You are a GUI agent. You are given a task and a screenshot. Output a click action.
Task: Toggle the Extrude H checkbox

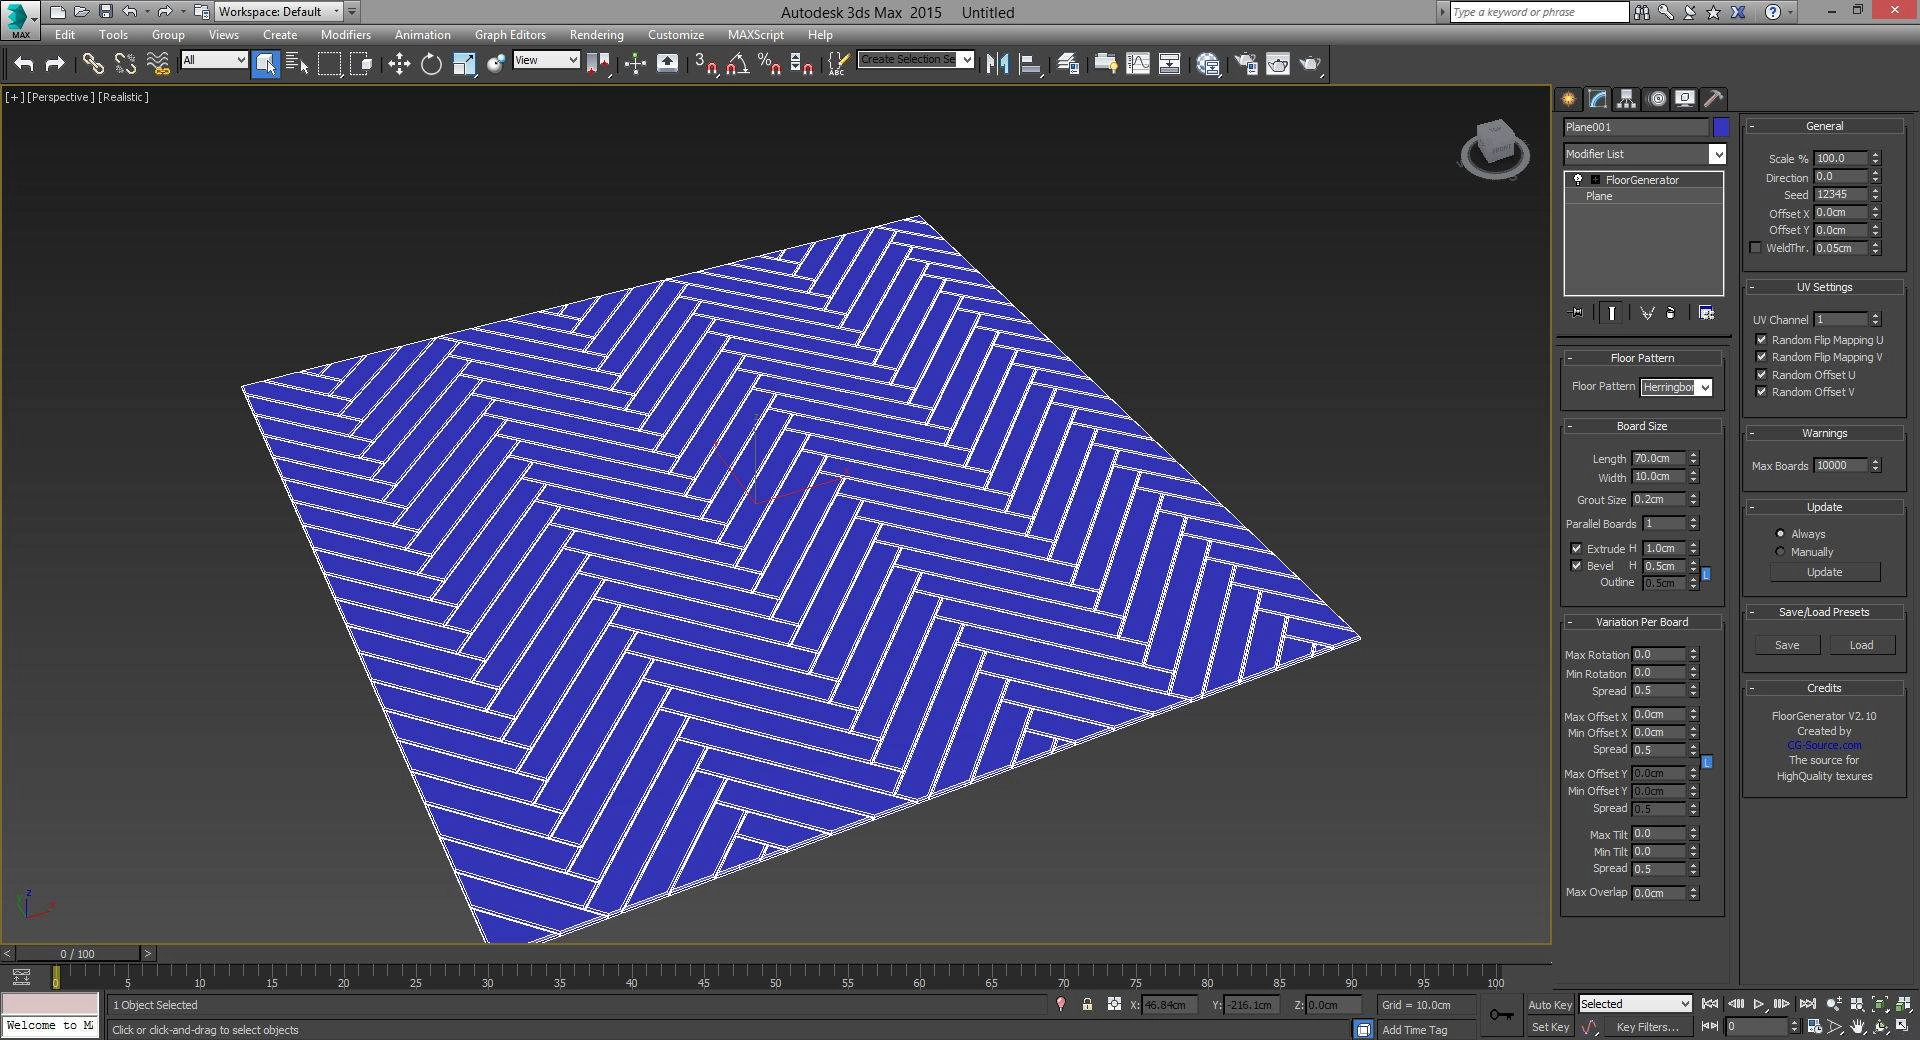1576,549
